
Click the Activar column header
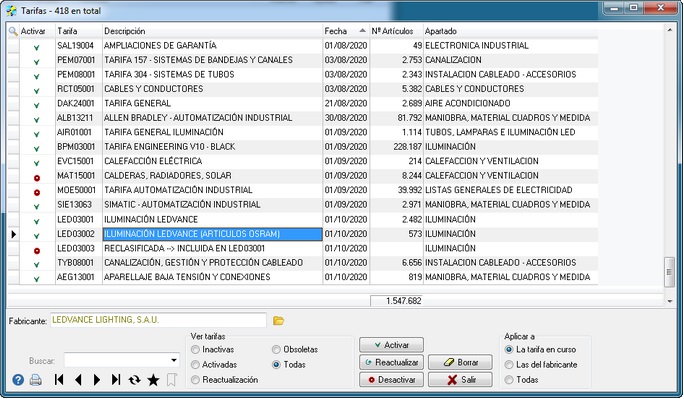[x=37, y=31]
